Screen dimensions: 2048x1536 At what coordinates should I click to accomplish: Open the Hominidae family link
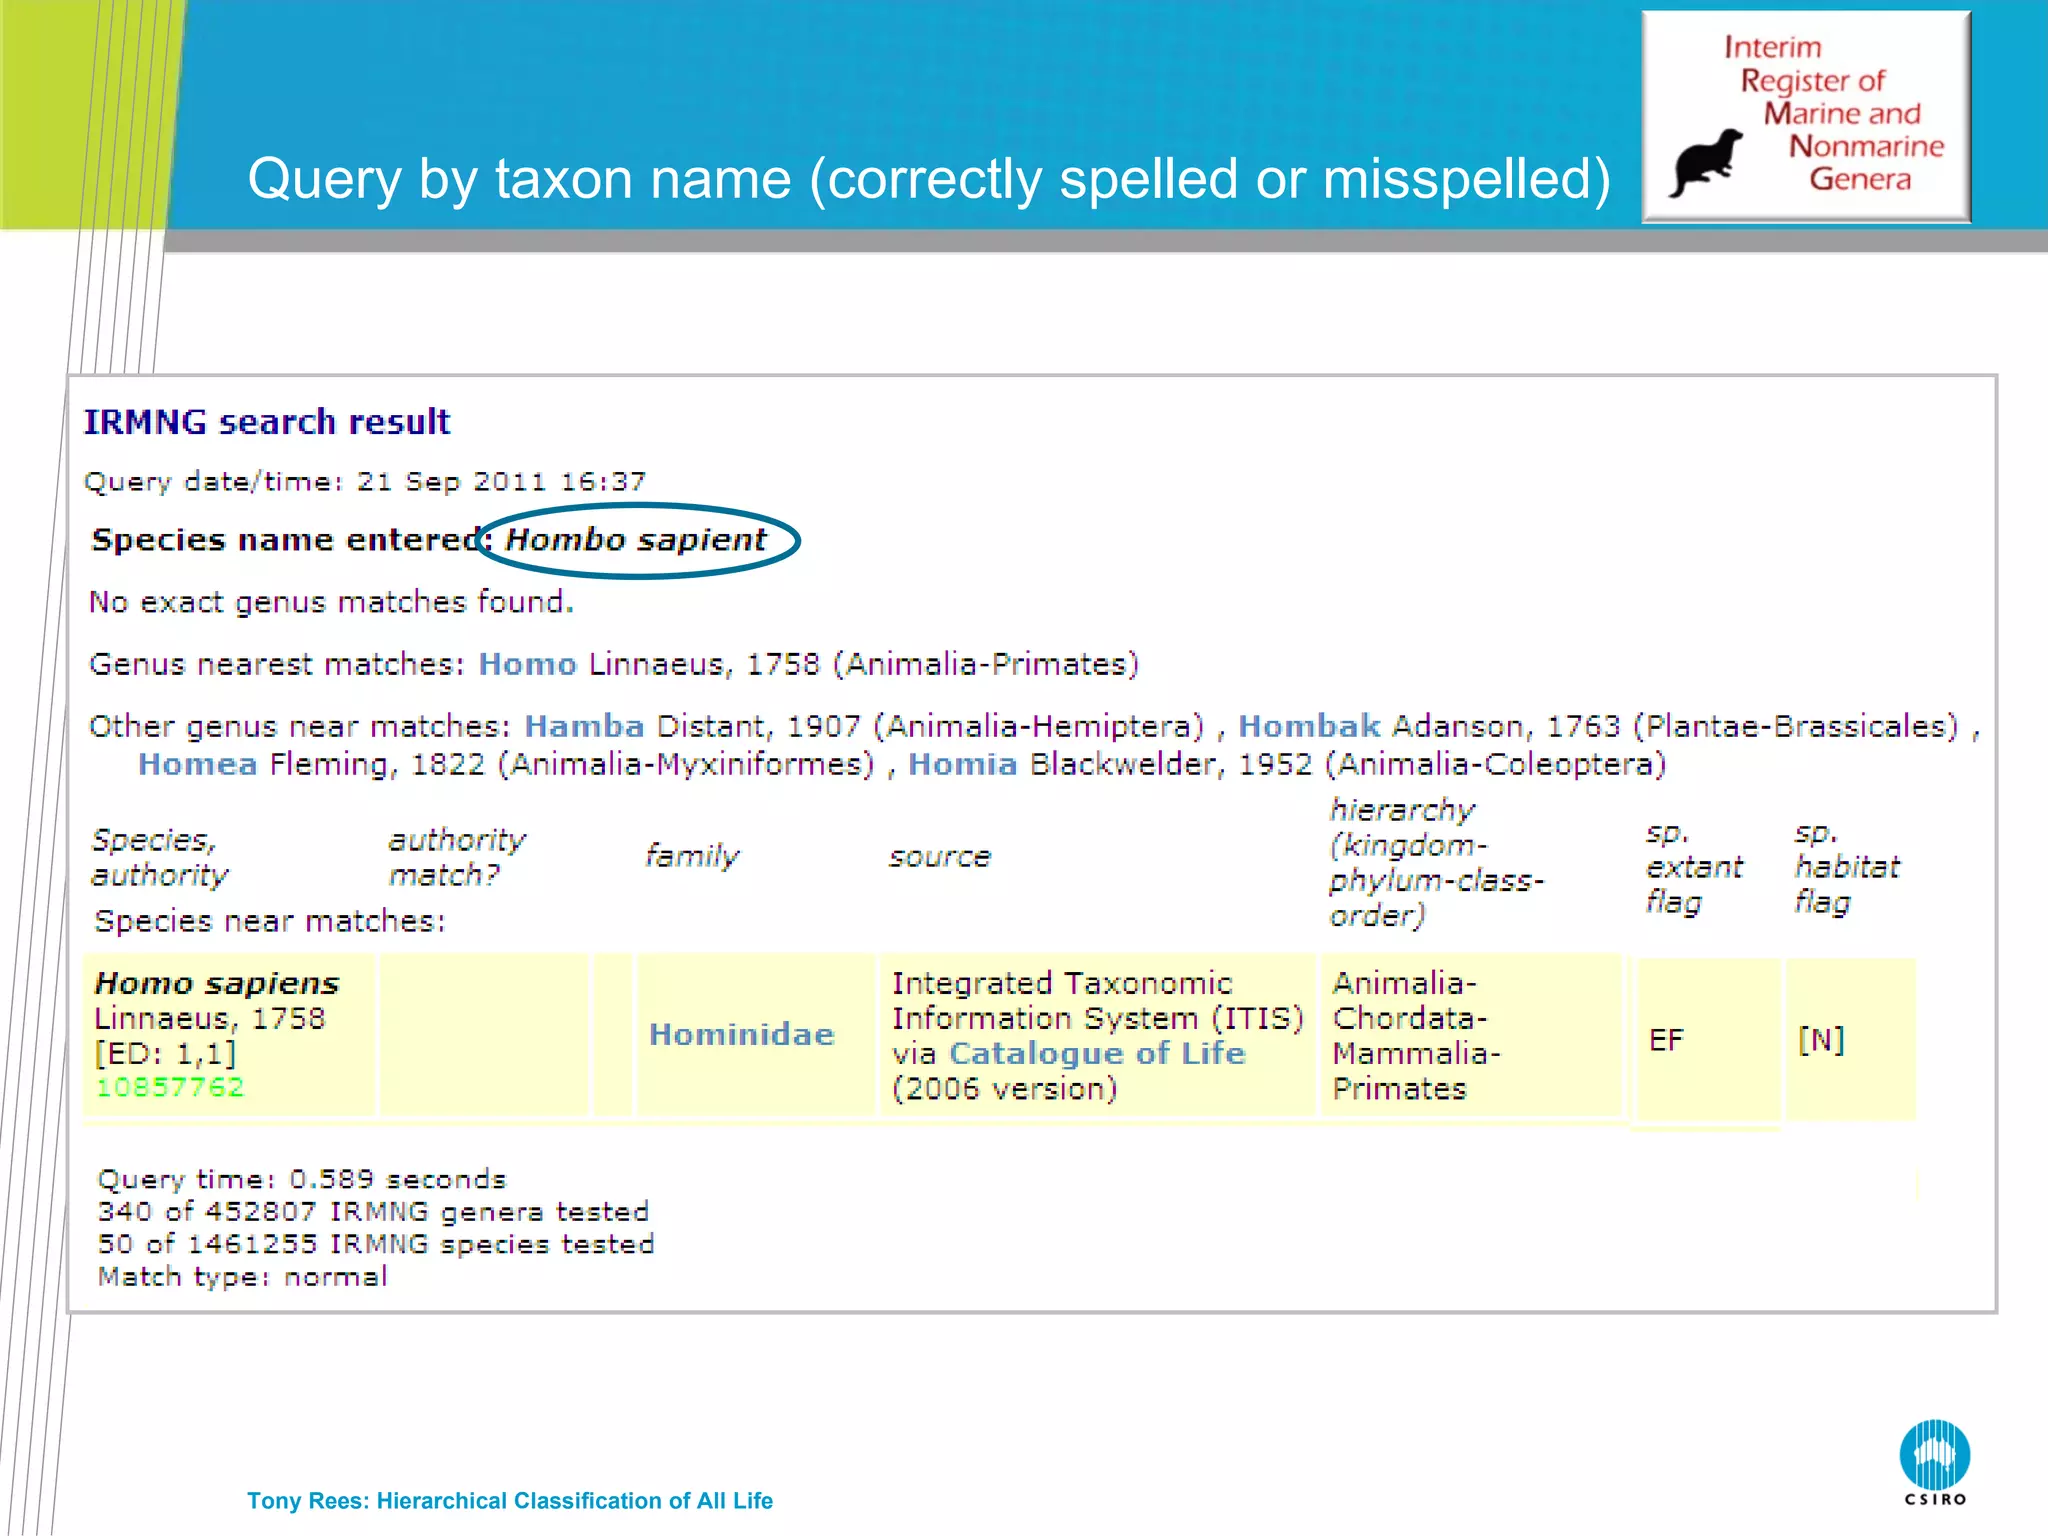(741, 1034)
